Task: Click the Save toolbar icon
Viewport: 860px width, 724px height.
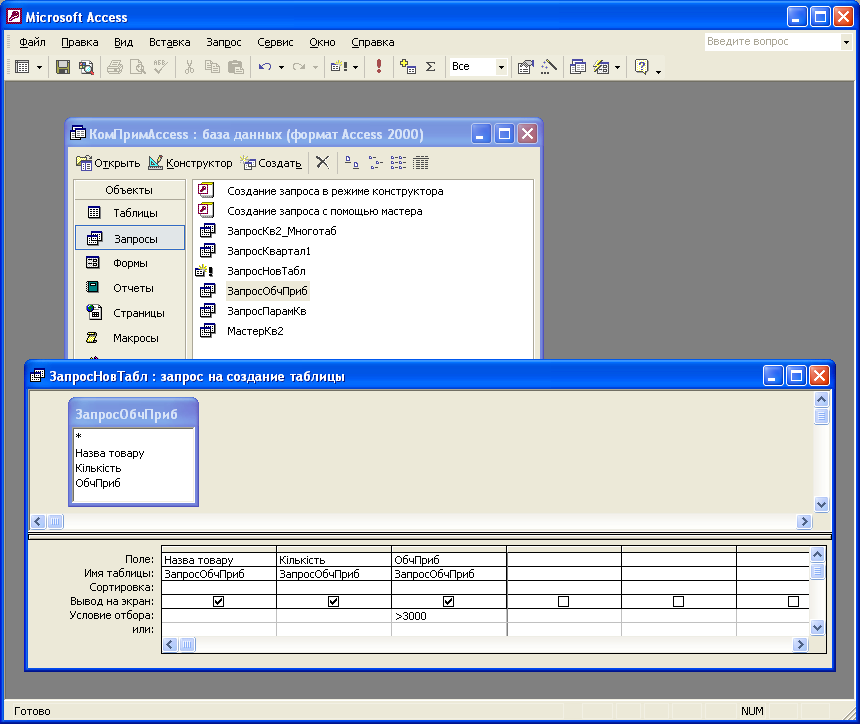Action: [63, 67]
